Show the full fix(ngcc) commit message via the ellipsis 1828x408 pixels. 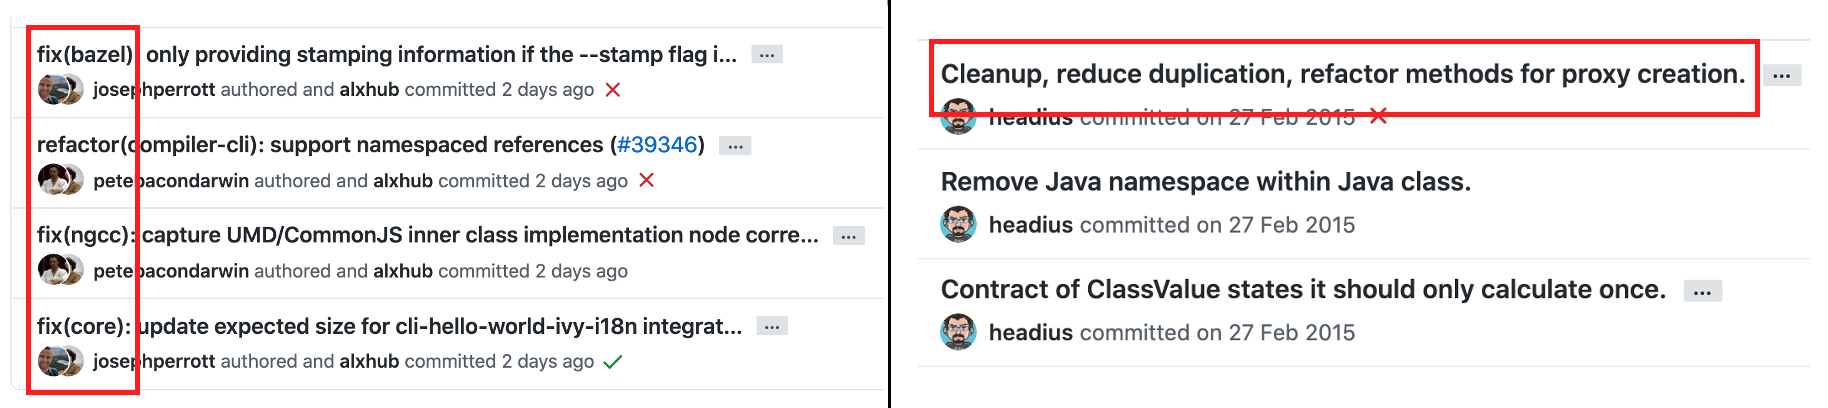(x=849, y=236)
